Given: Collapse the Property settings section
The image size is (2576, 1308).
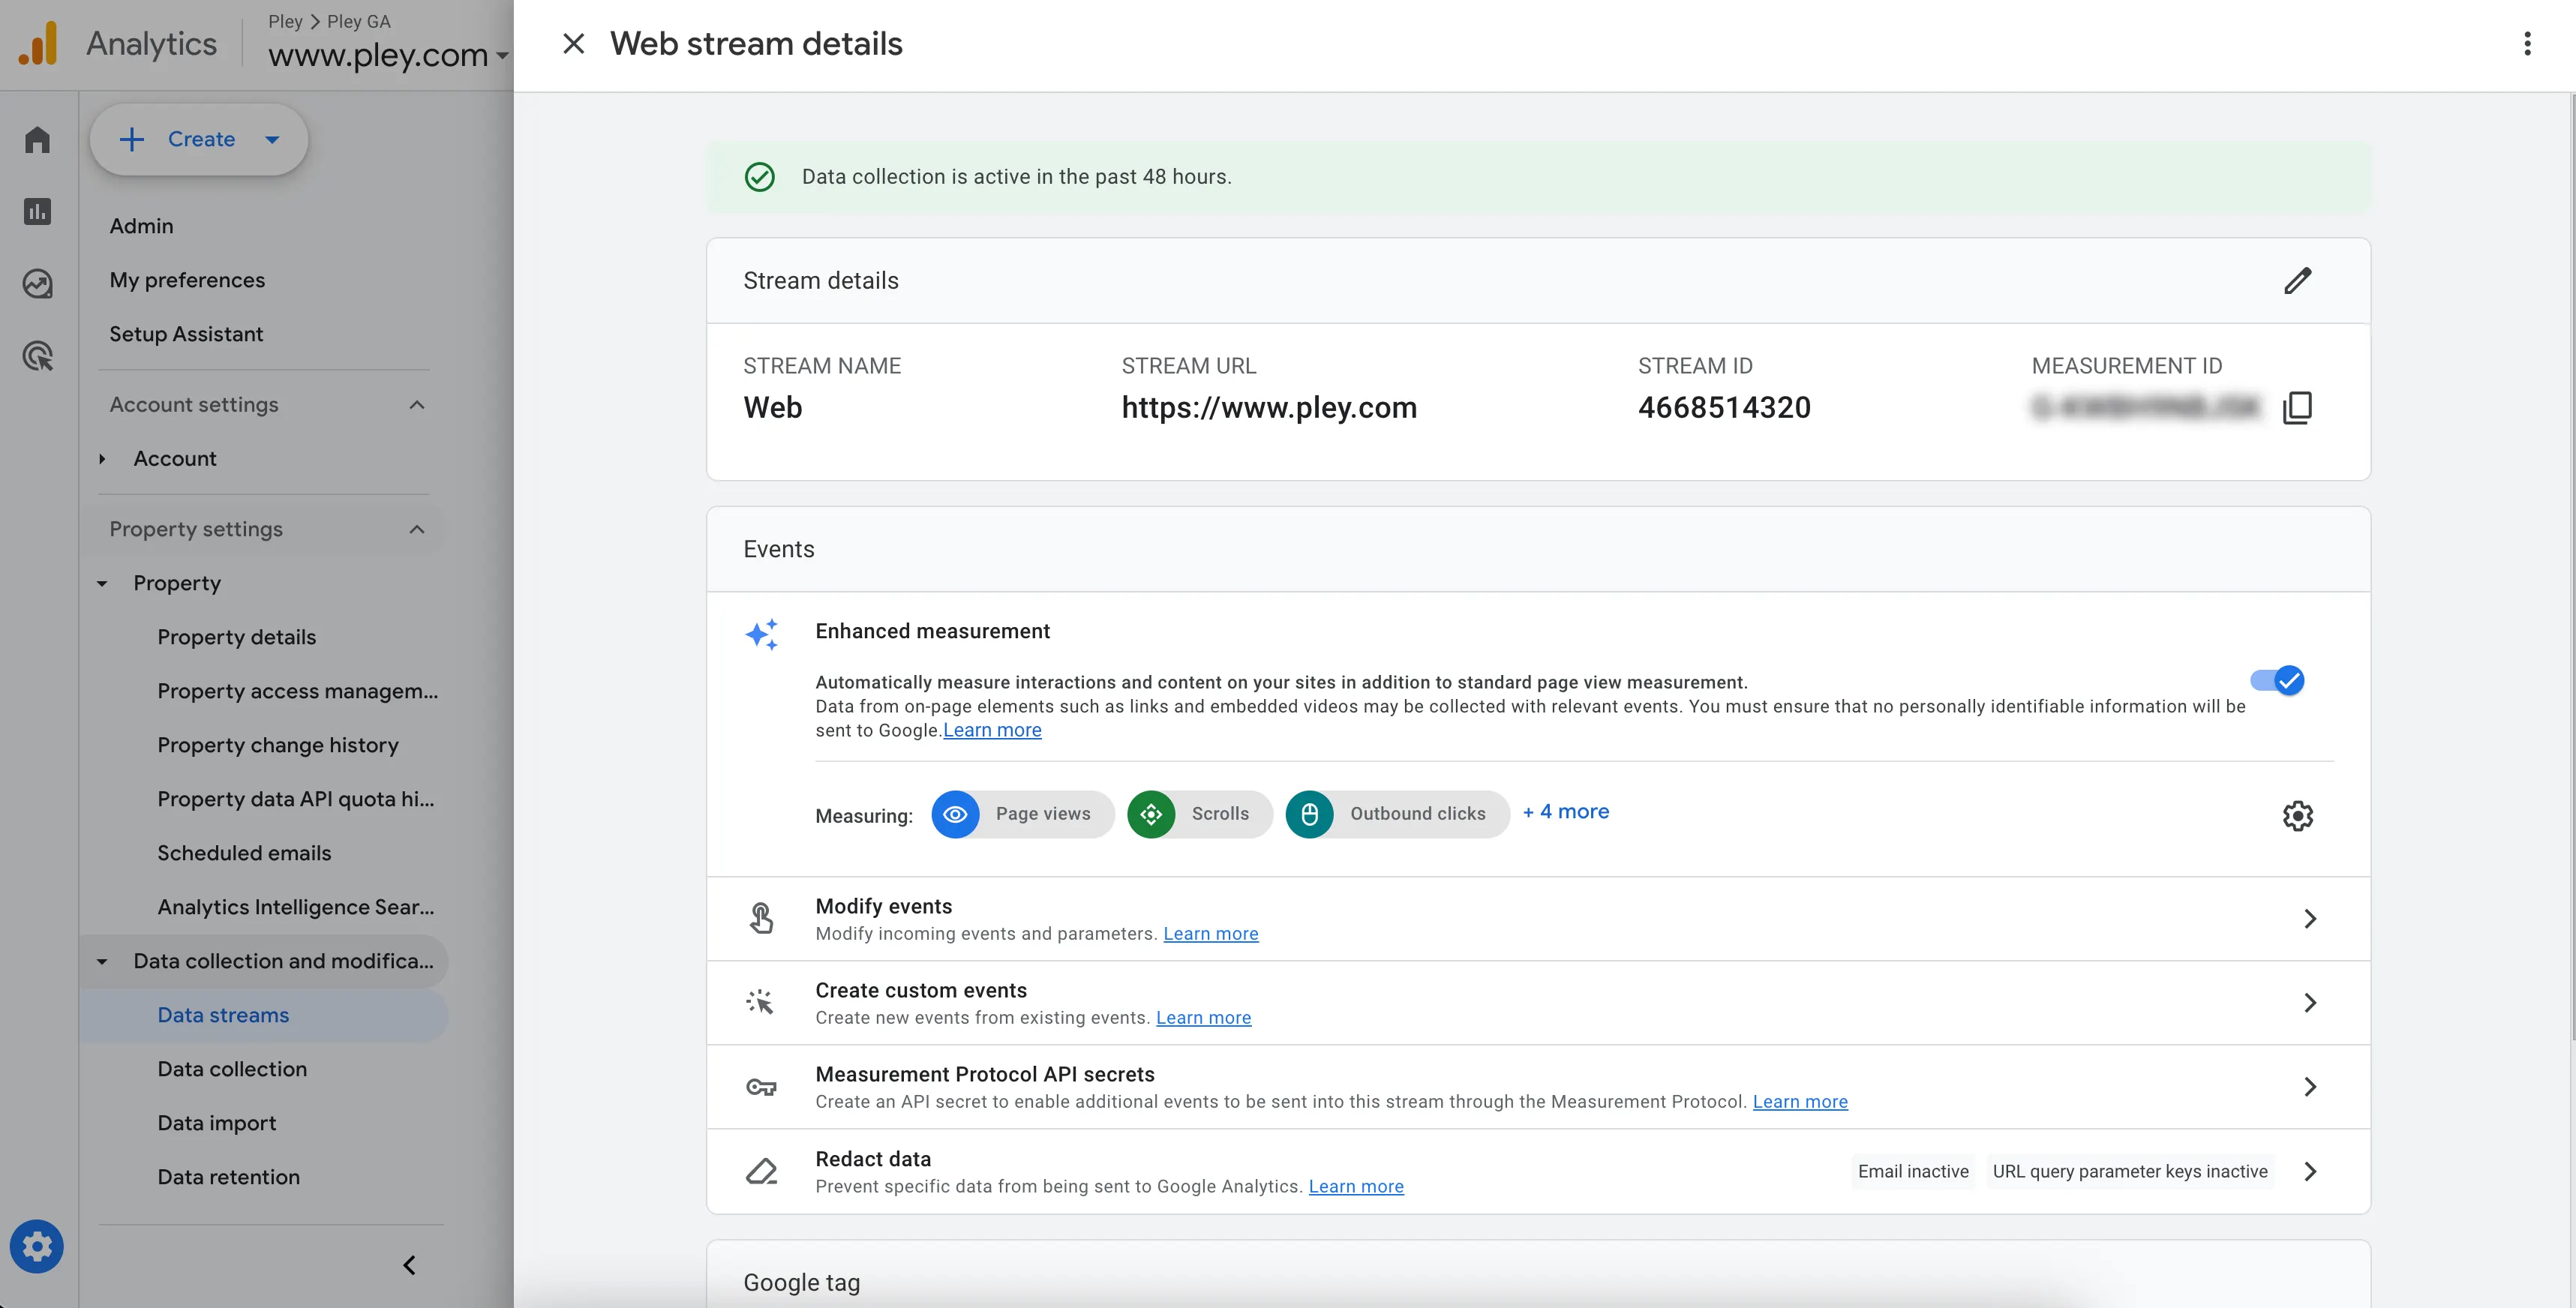Looking at the screenshot, I should click(x=417, y=529).
